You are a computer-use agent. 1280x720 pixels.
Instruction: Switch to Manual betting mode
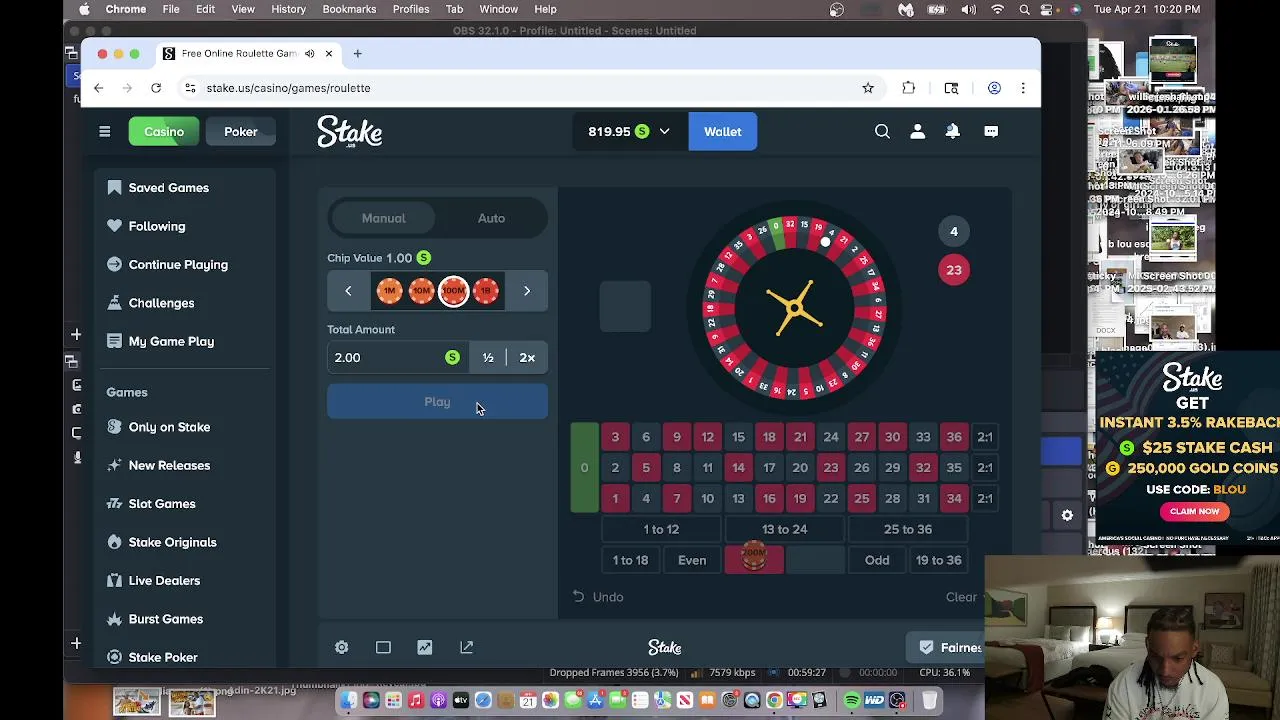click(x=384, y=218)
